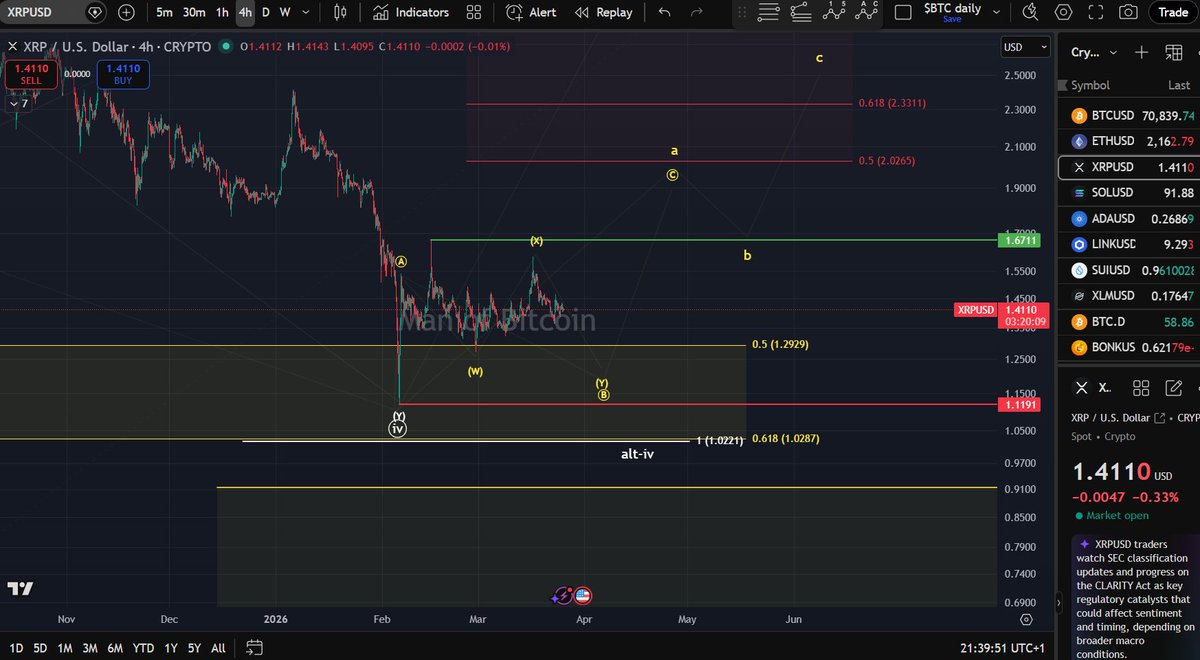Select the YTD date range

(x=143, y=648)
